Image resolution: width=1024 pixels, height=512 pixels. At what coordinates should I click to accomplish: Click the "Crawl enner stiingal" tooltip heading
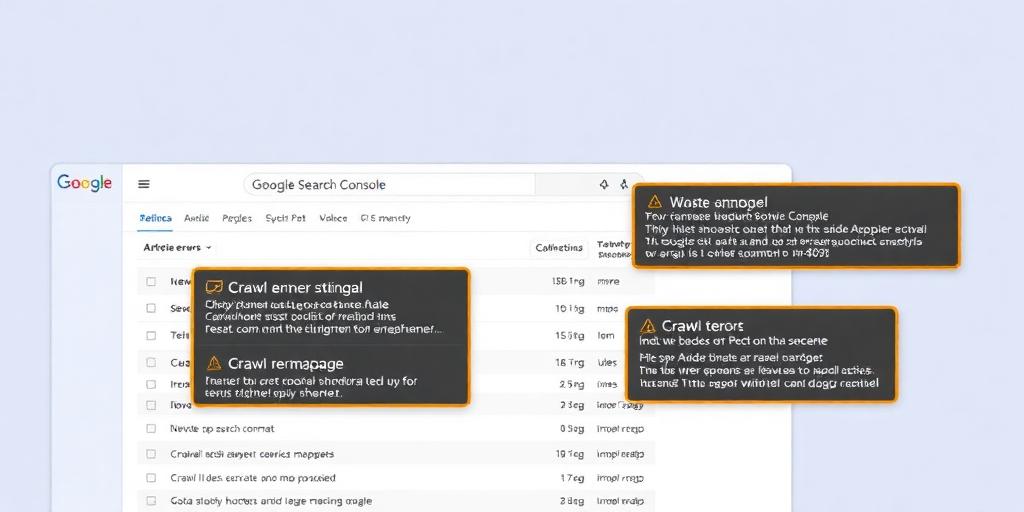[x=295, y=287]
